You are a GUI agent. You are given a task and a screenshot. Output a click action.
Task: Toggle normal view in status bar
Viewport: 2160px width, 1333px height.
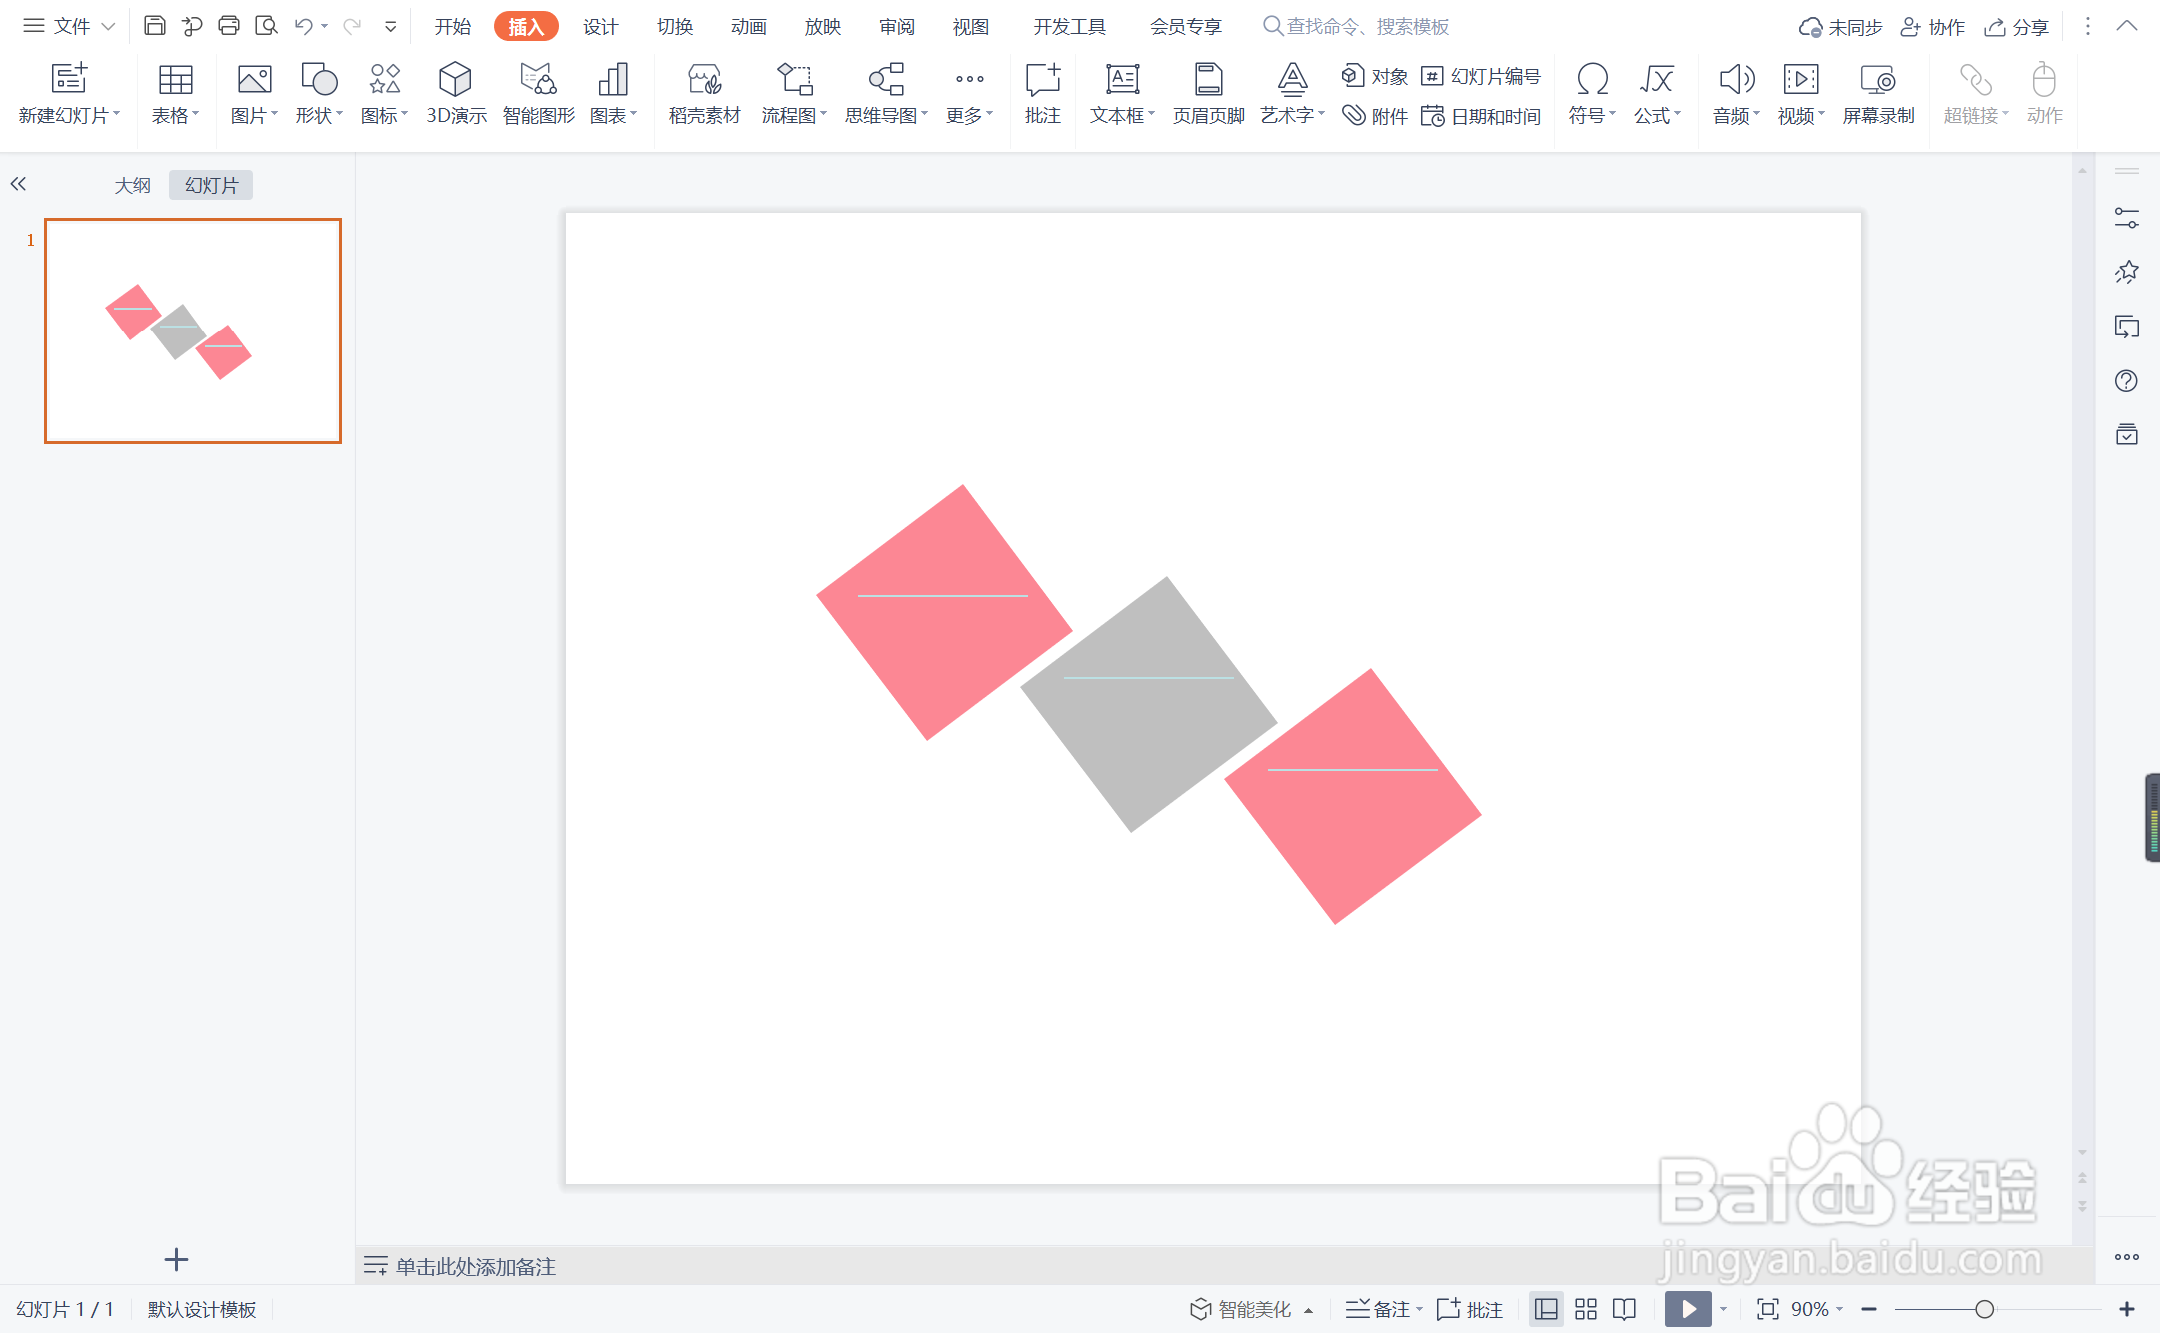point(1546,1309)
